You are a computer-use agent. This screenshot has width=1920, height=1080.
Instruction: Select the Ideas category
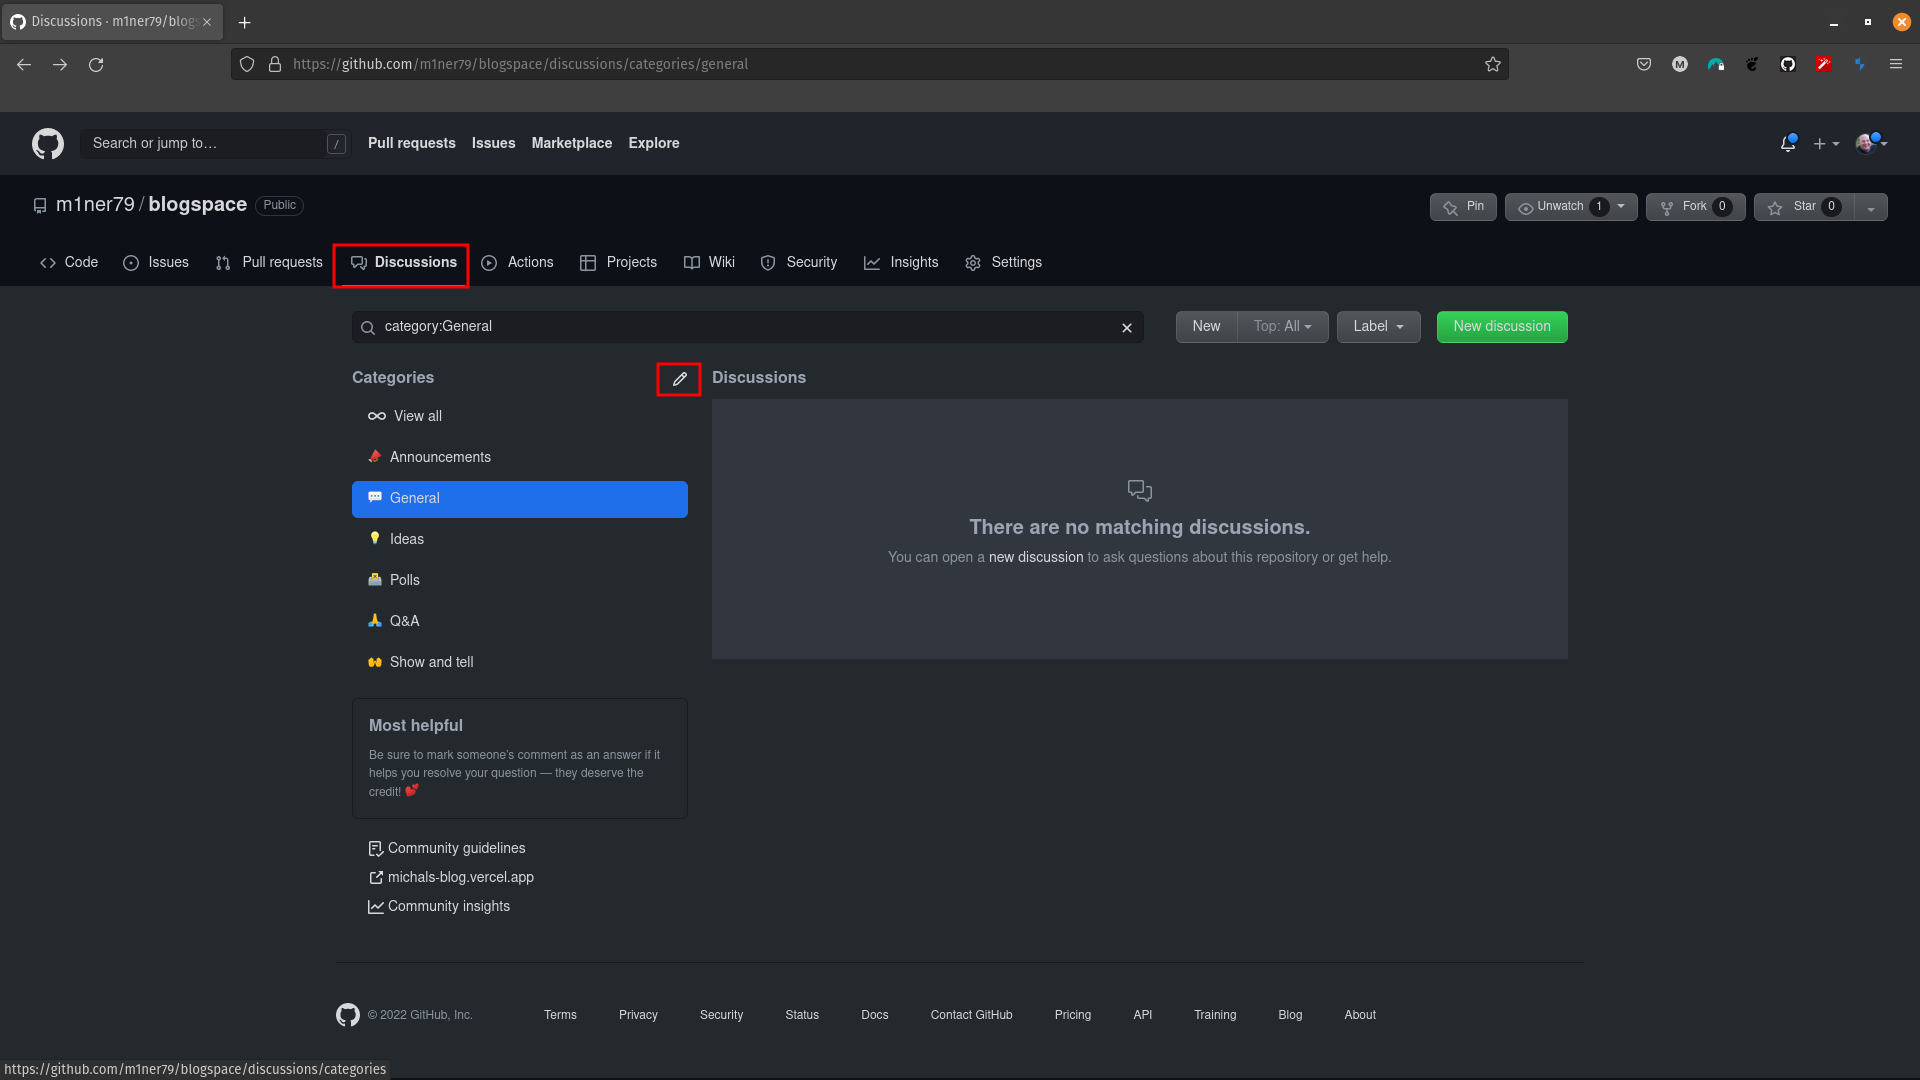(520, 540)
